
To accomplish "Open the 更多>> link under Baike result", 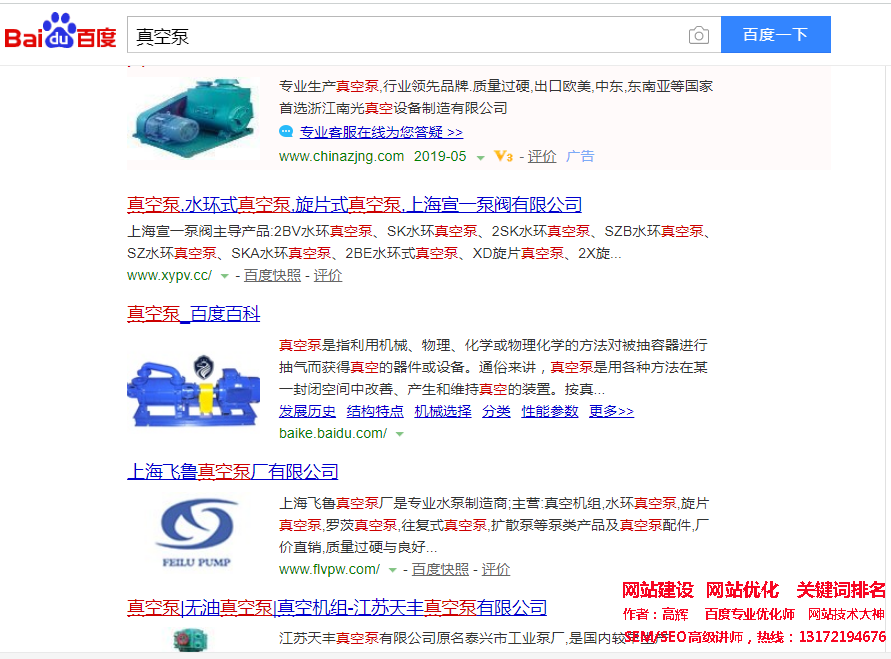I will pos(611,411).
